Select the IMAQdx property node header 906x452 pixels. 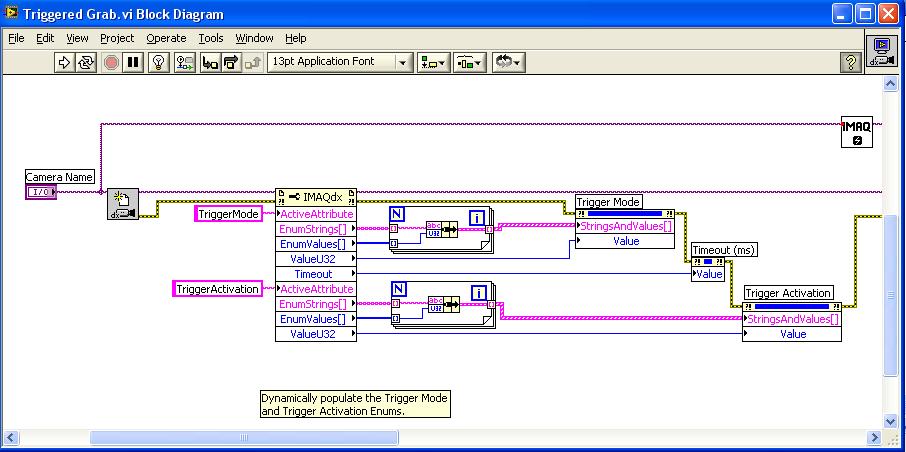click(x=315, y=197)
